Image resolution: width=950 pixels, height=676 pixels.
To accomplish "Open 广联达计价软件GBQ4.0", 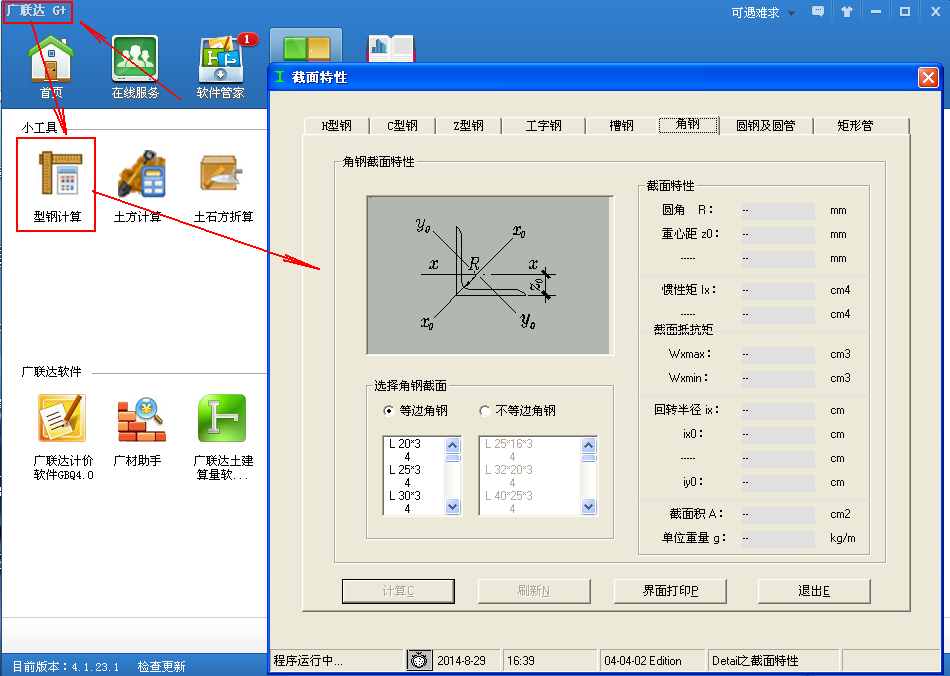I will point(63,437).
